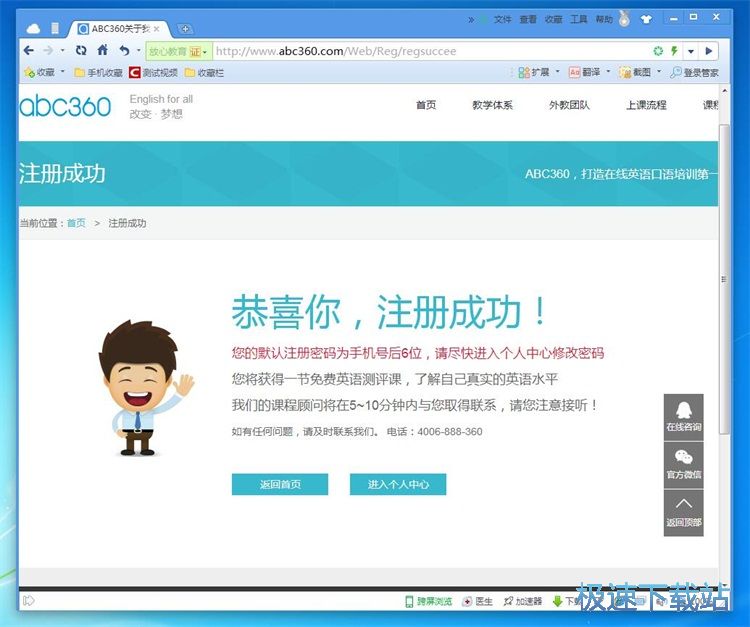
Task: Click the go arrow at address bar end
Action: coord(709,51)
